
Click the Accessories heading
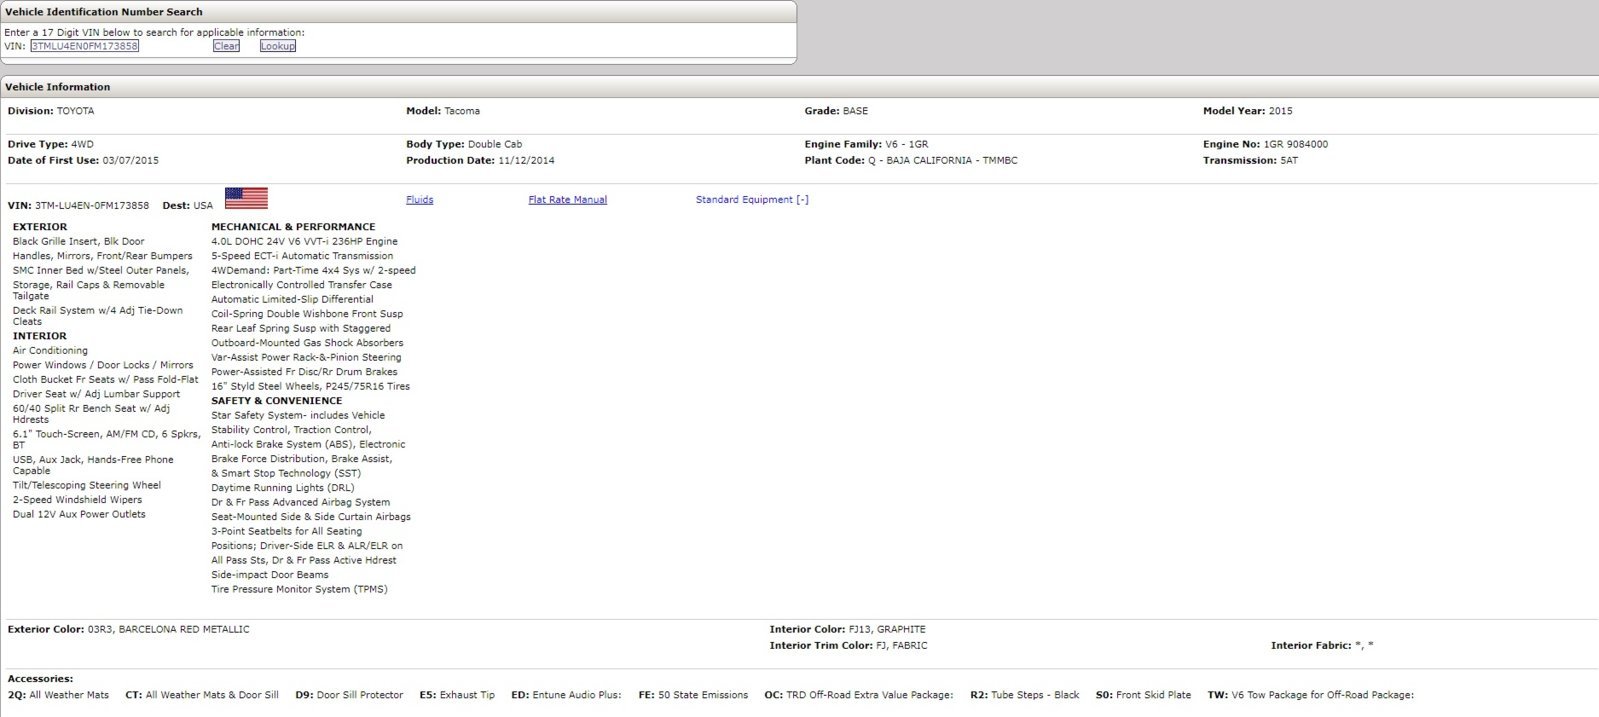click(x=41, y=679)
